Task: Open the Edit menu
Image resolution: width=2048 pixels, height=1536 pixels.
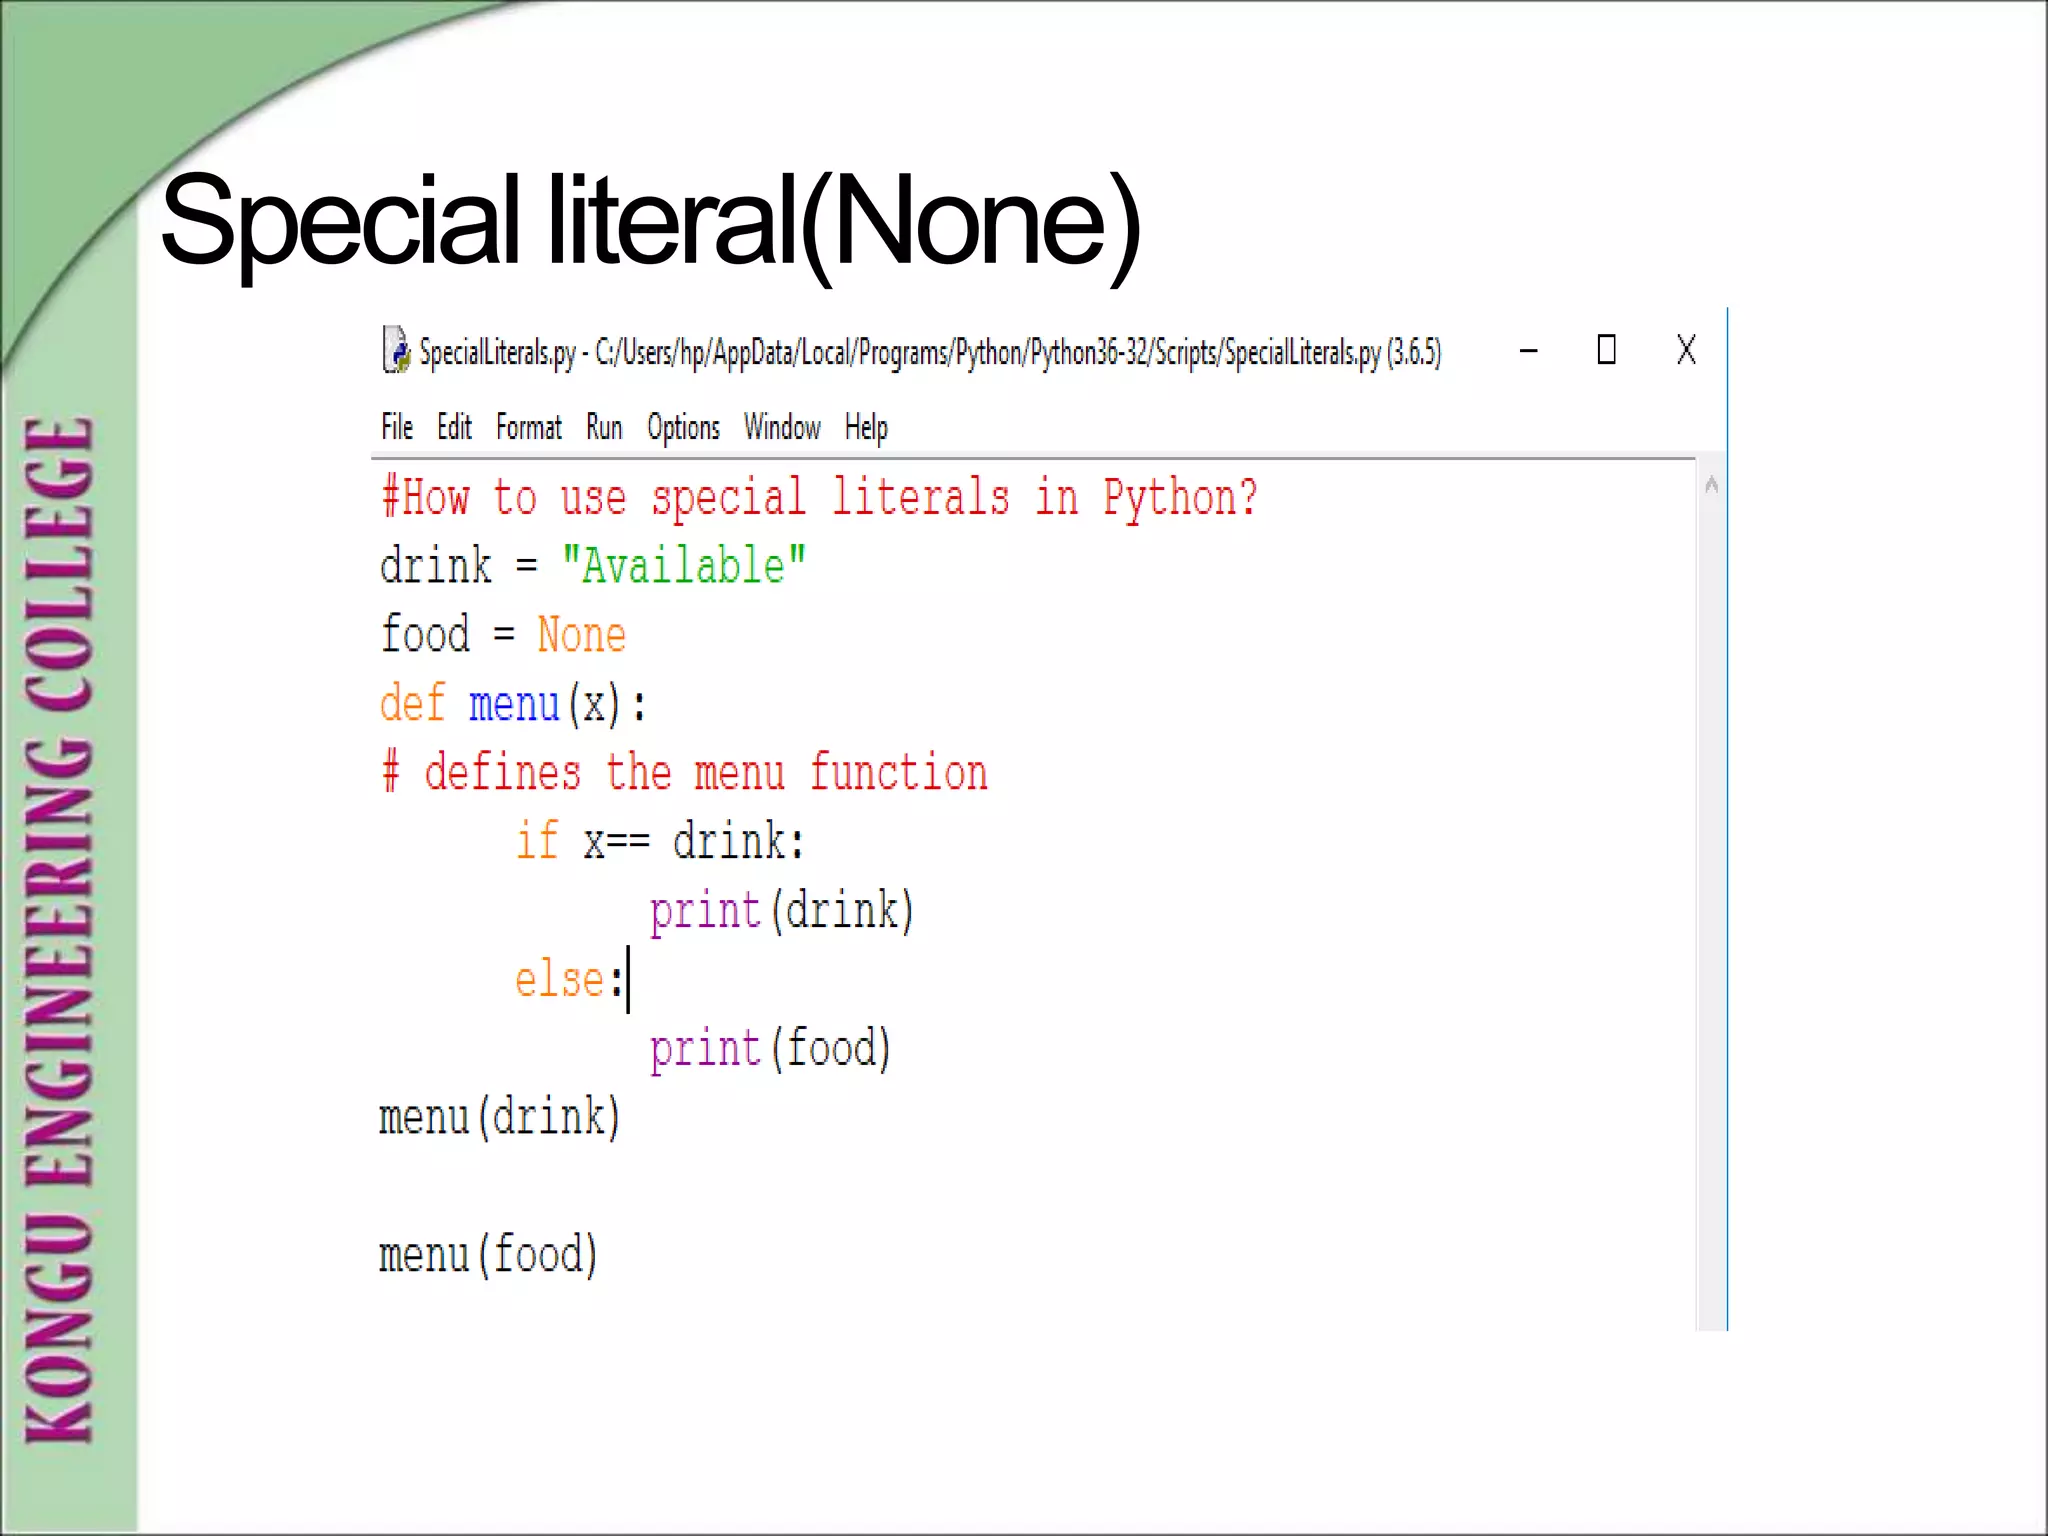Action: tap(454, 428)
